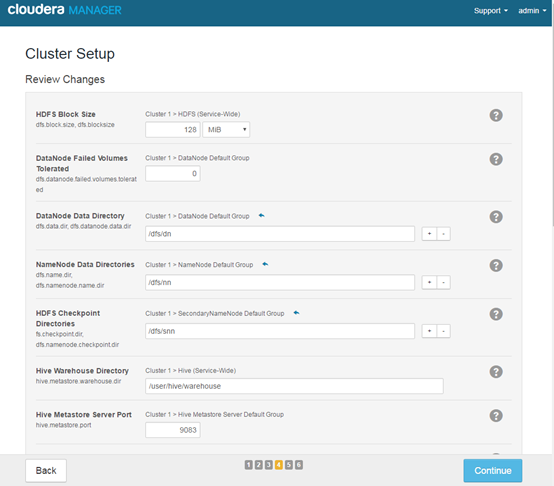The width and height of the screenshot is (554, 486).
Task: Click 'hive.metastore.port' property name
Action: (x=63, y=425)
